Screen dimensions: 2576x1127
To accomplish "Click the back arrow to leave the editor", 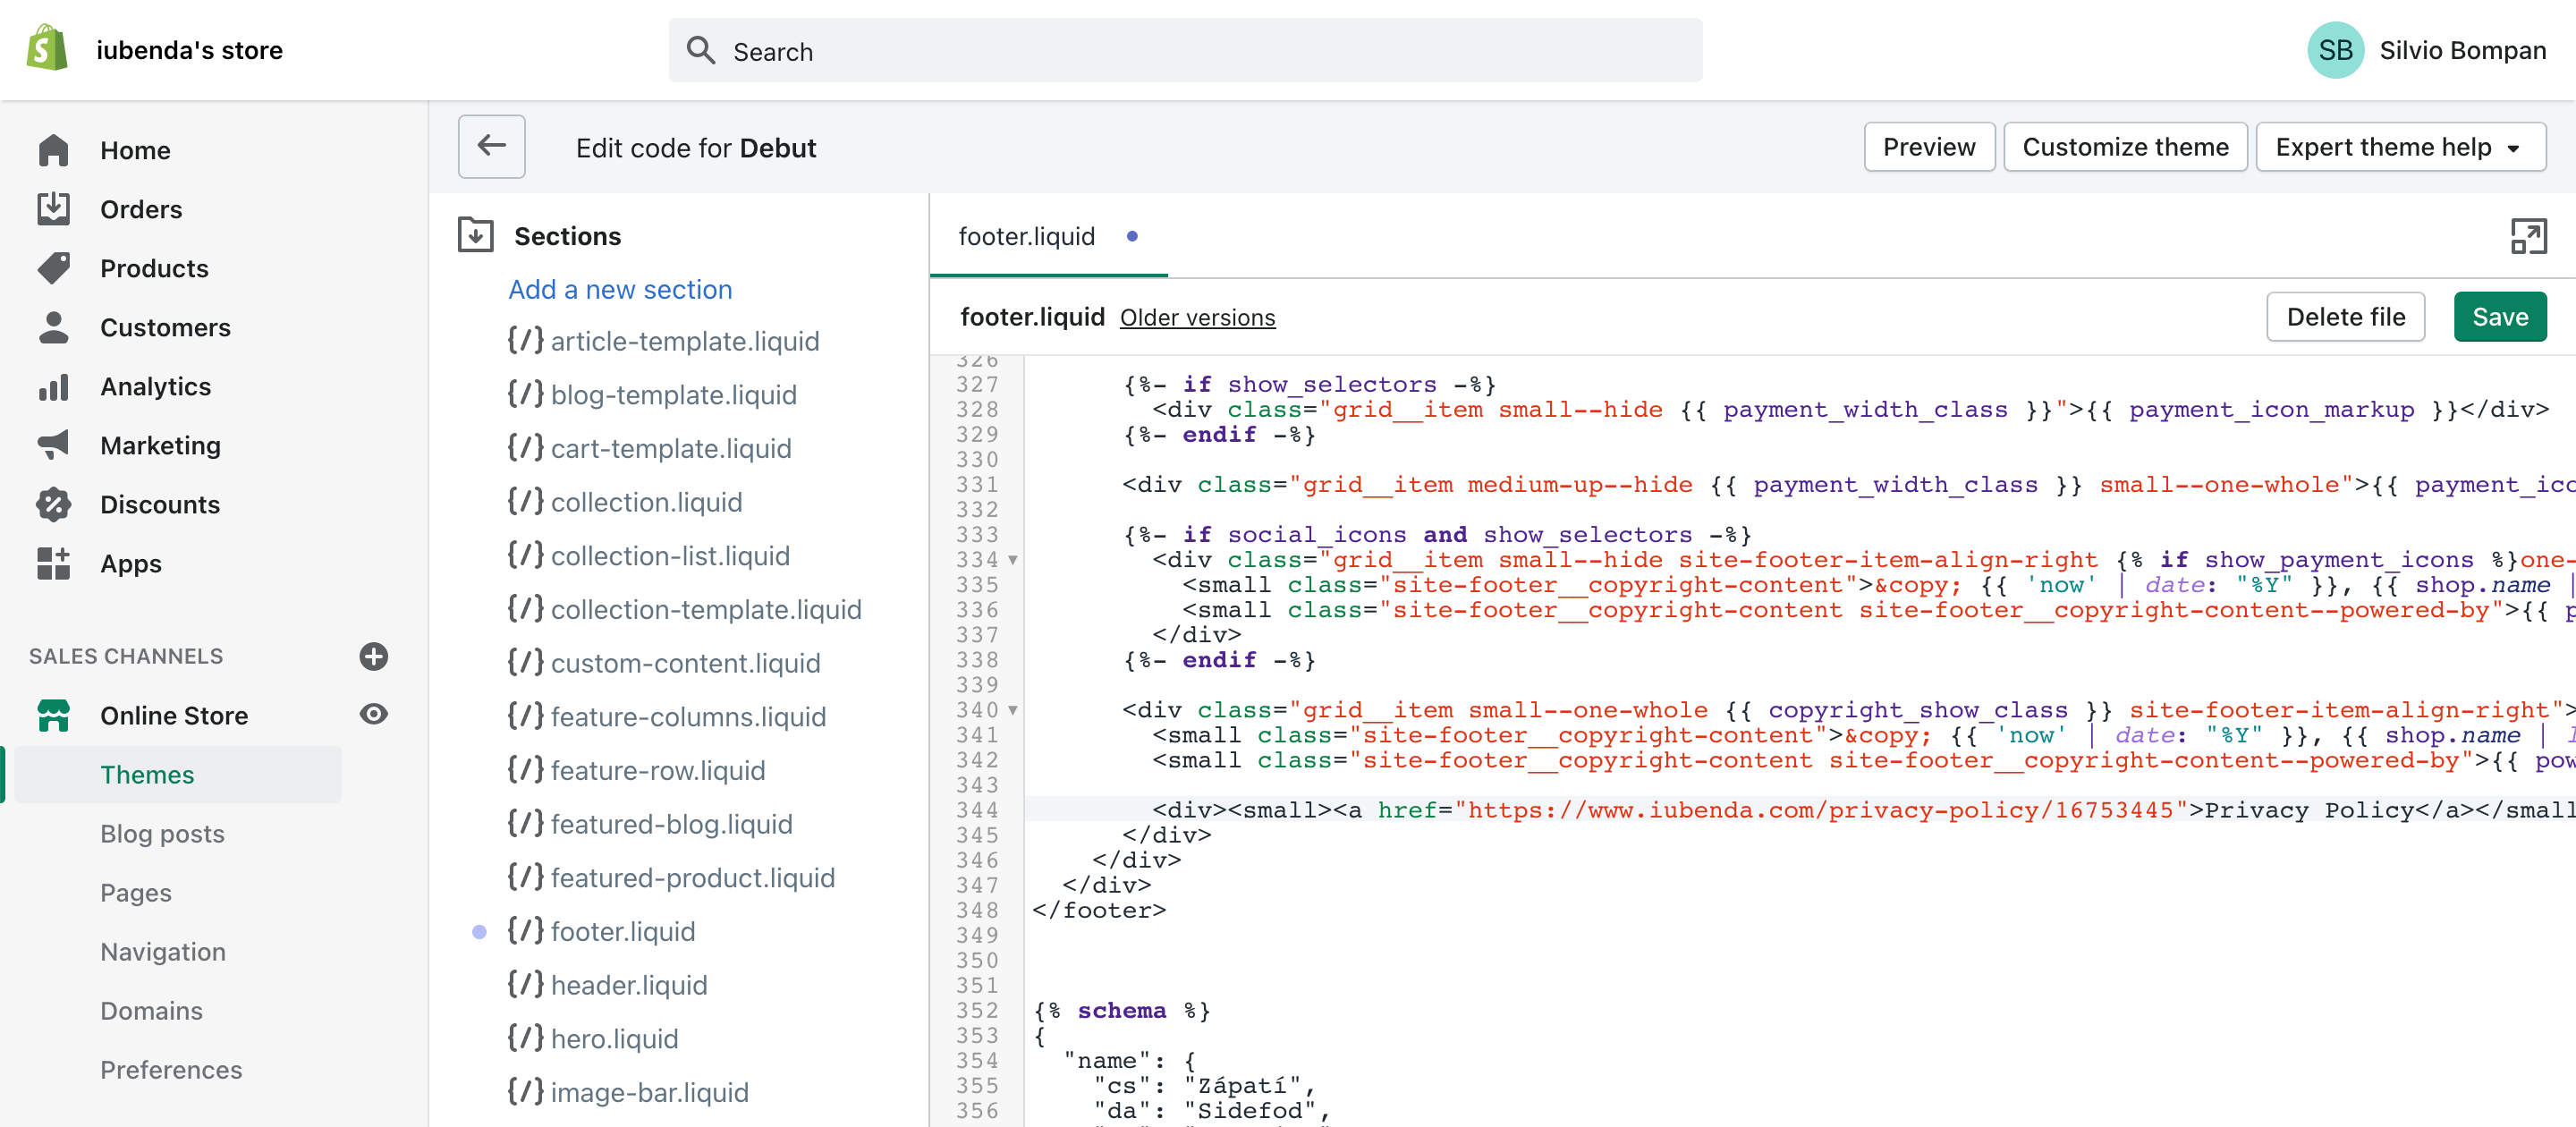I will (x=491, y=146).
